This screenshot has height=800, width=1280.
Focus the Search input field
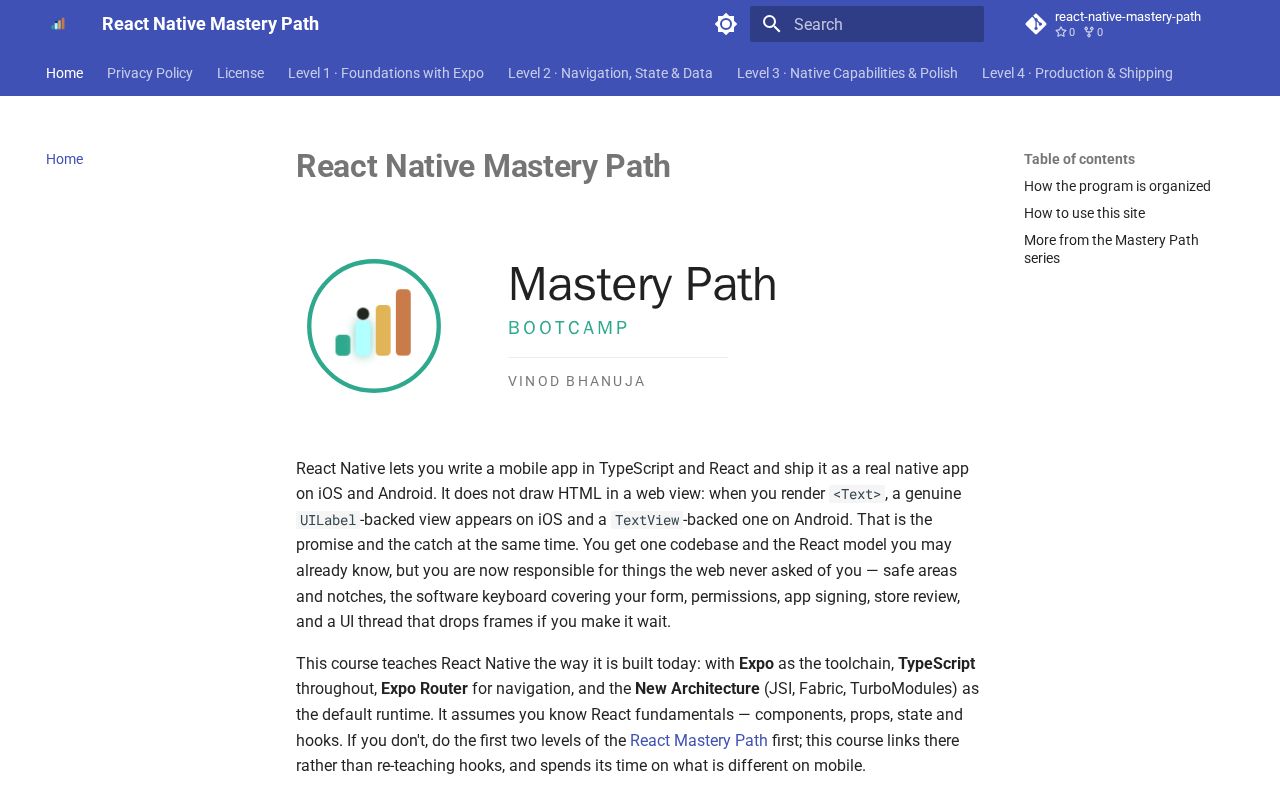tap(867, 24)
